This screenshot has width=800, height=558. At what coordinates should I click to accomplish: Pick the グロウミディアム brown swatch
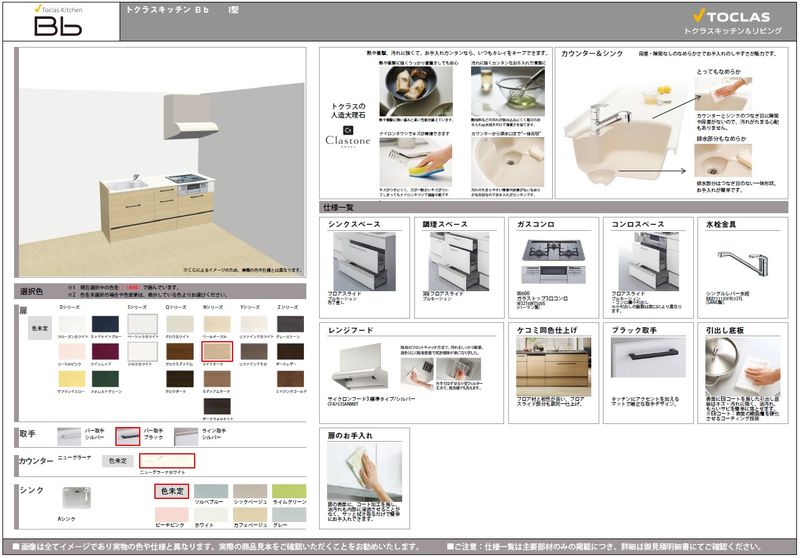coord(180,351)
